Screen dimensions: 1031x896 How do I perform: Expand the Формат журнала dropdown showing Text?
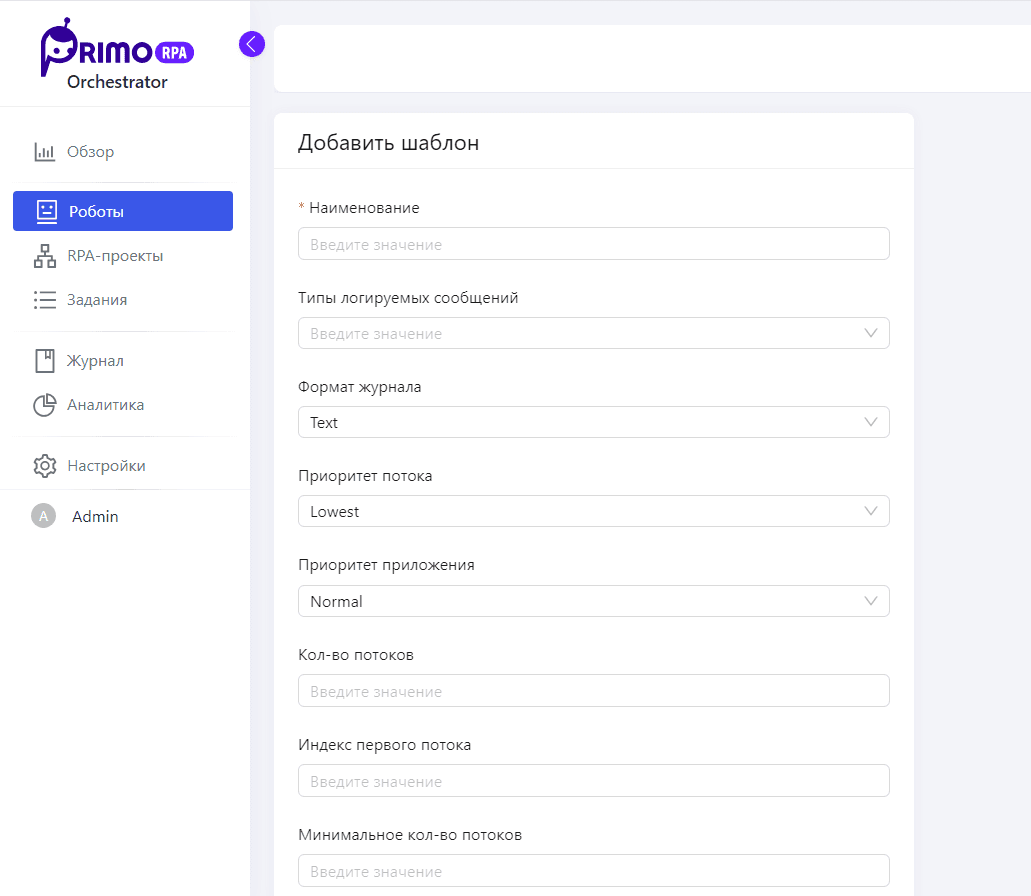(x=593, y=422)
